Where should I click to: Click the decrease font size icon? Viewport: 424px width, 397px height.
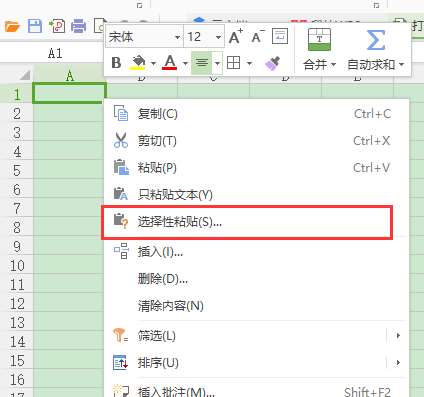[257, 36]
